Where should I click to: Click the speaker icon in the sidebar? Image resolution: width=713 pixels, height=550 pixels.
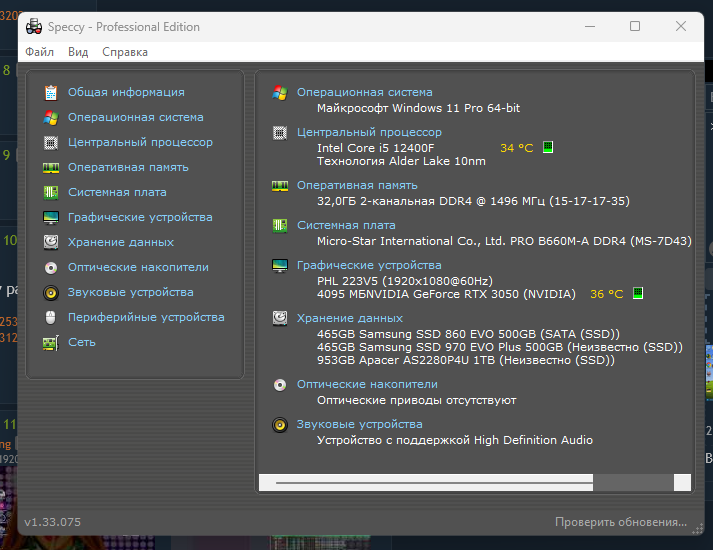tap(50, 293)
